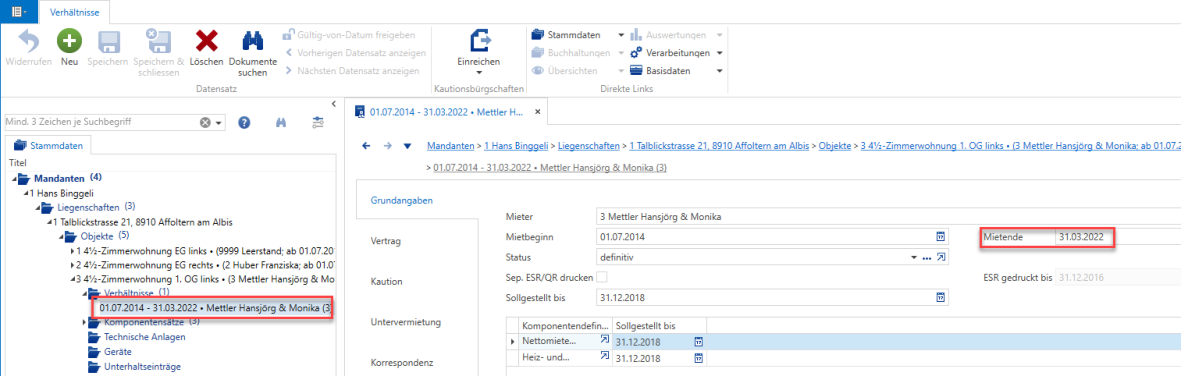The width and height of the screenshot is (1181, 376).
Task: Click Technische Anlagen folder icon
Action: point(94,337)
